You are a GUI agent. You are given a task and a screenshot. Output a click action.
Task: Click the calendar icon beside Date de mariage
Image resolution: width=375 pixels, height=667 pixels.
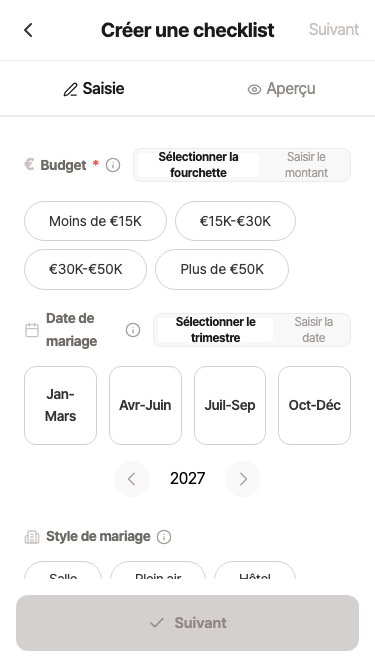(x=32, y=330)
